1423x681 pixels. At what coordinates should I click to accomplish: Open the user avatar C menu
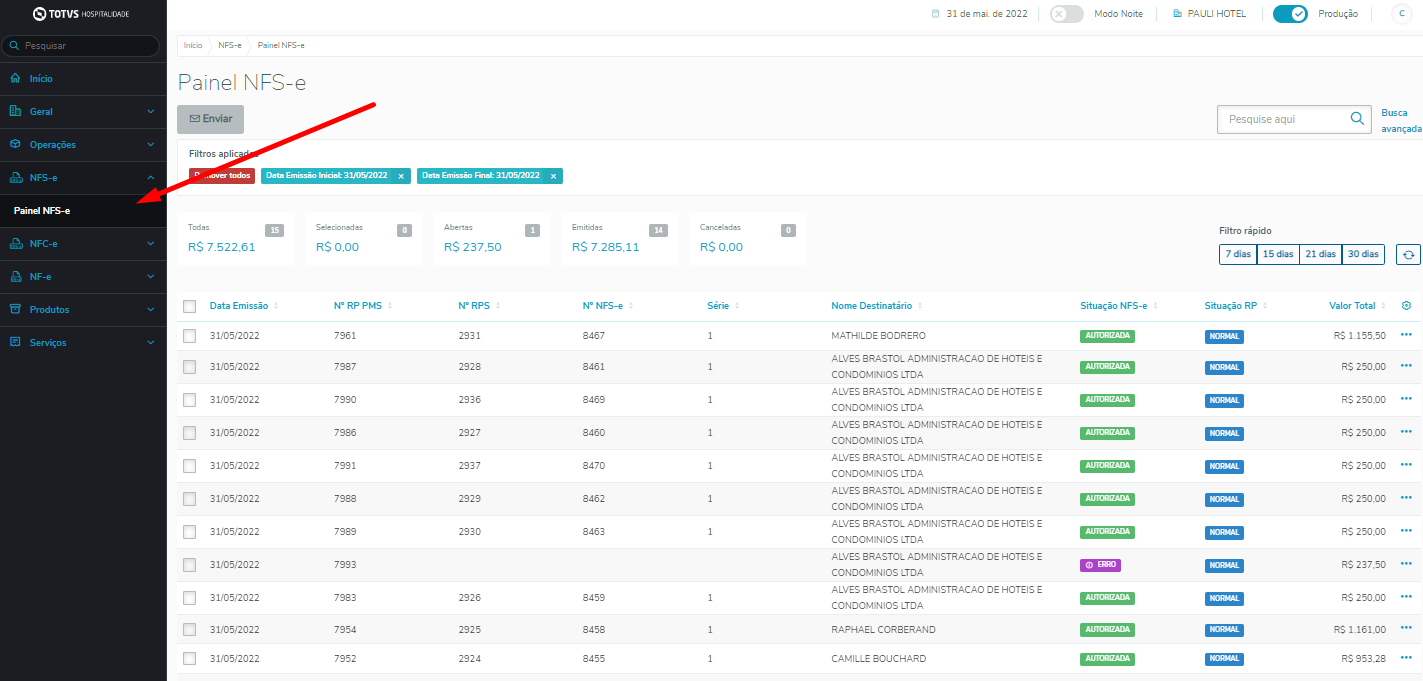click(1402, 14)
